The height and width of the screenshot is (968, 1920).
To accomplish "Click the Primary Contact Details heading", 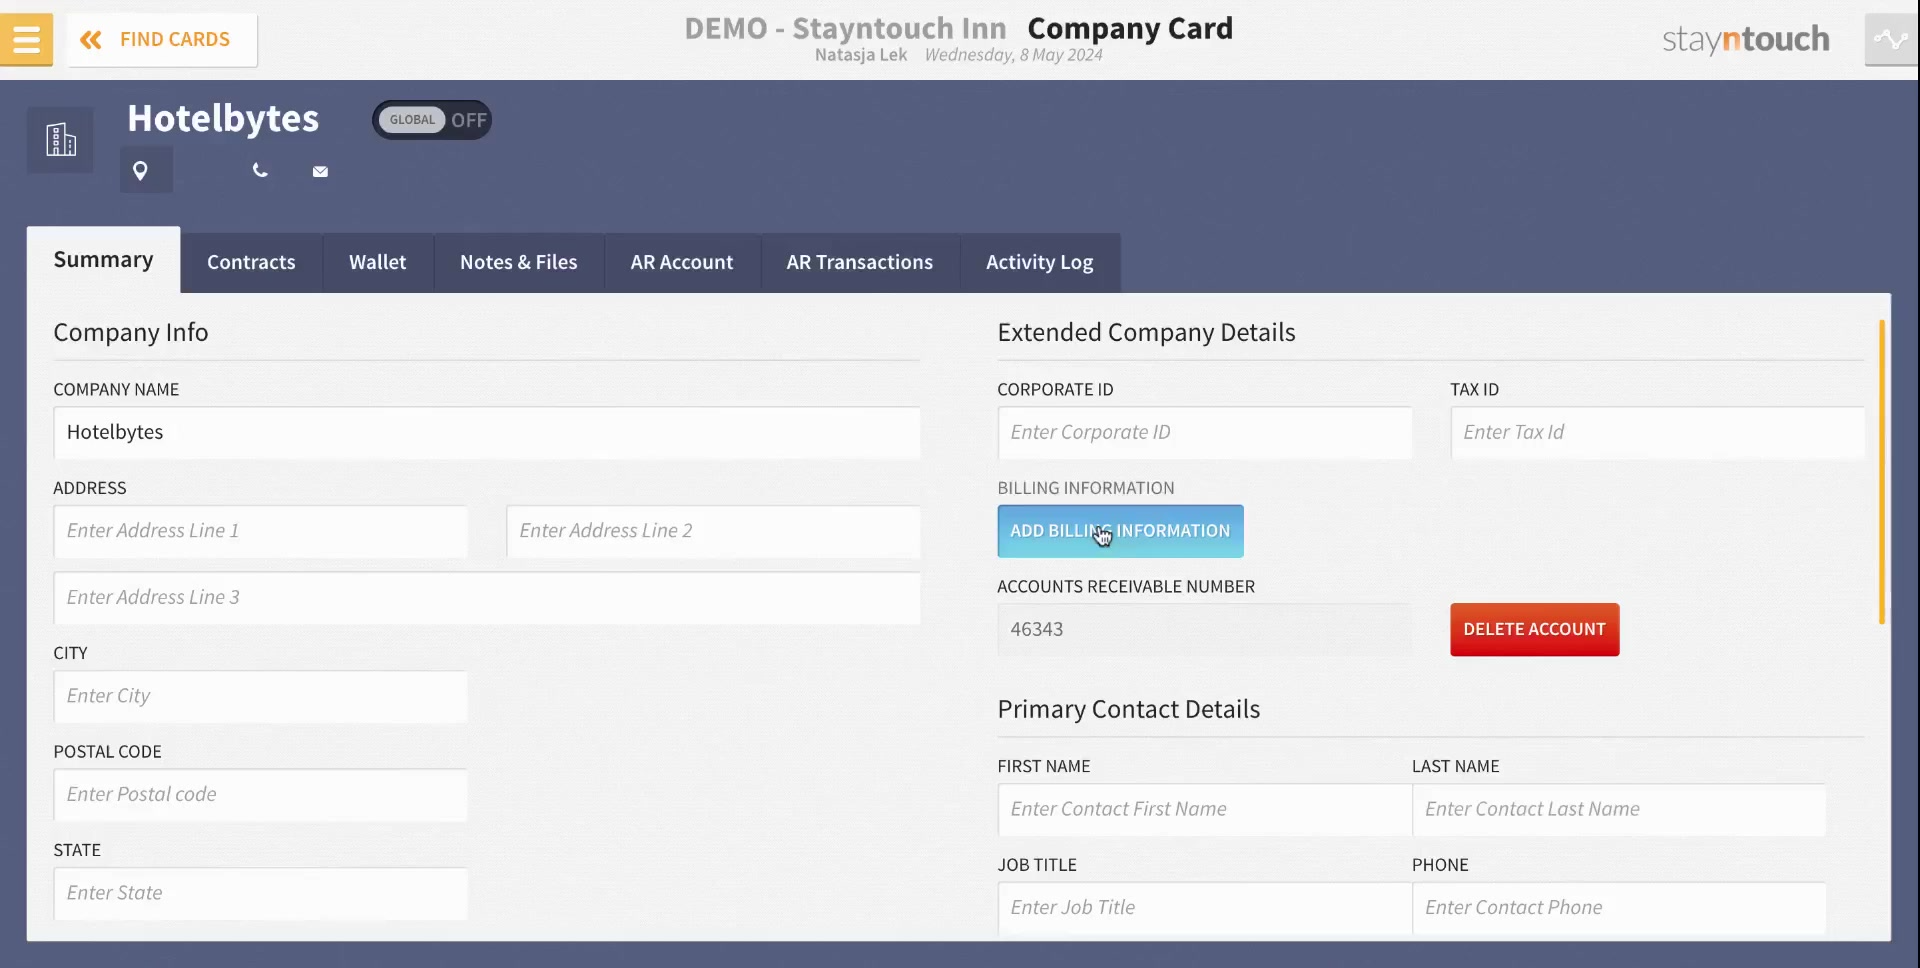I will click(1129, 709).
